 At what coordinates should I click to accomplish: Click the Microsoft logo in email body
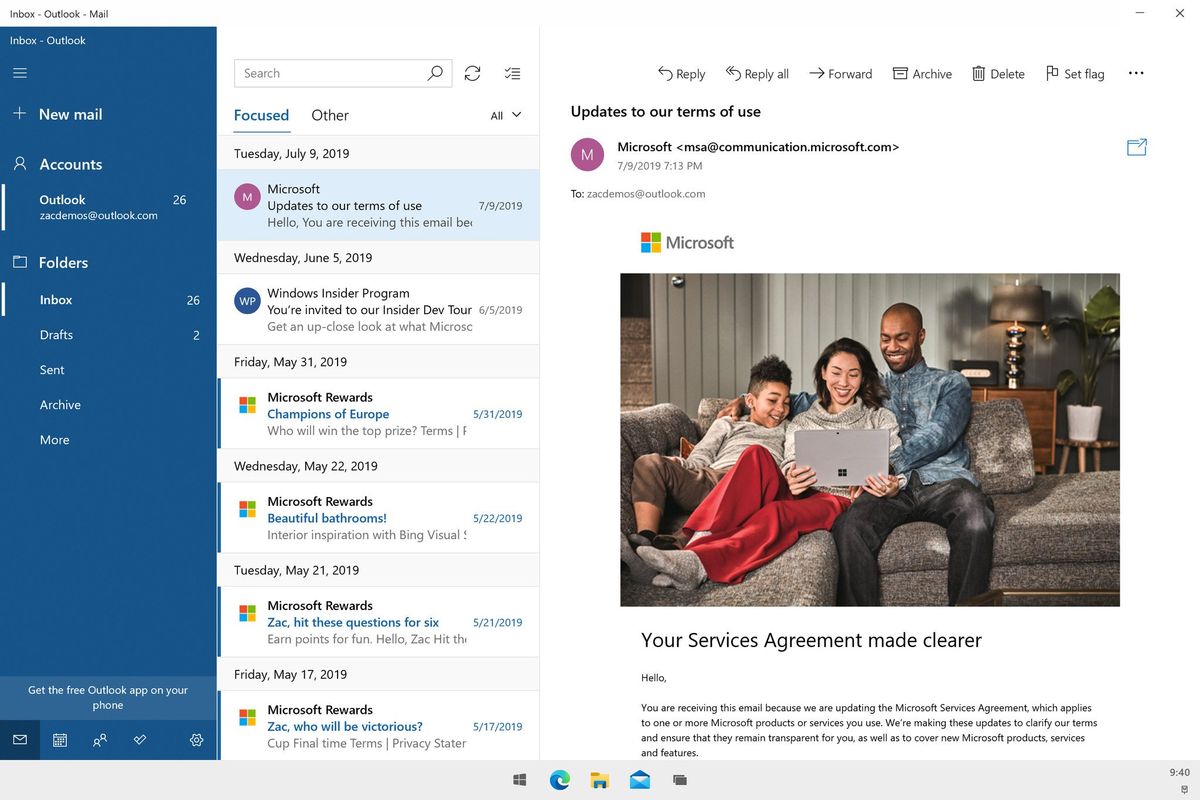[687, 242]
